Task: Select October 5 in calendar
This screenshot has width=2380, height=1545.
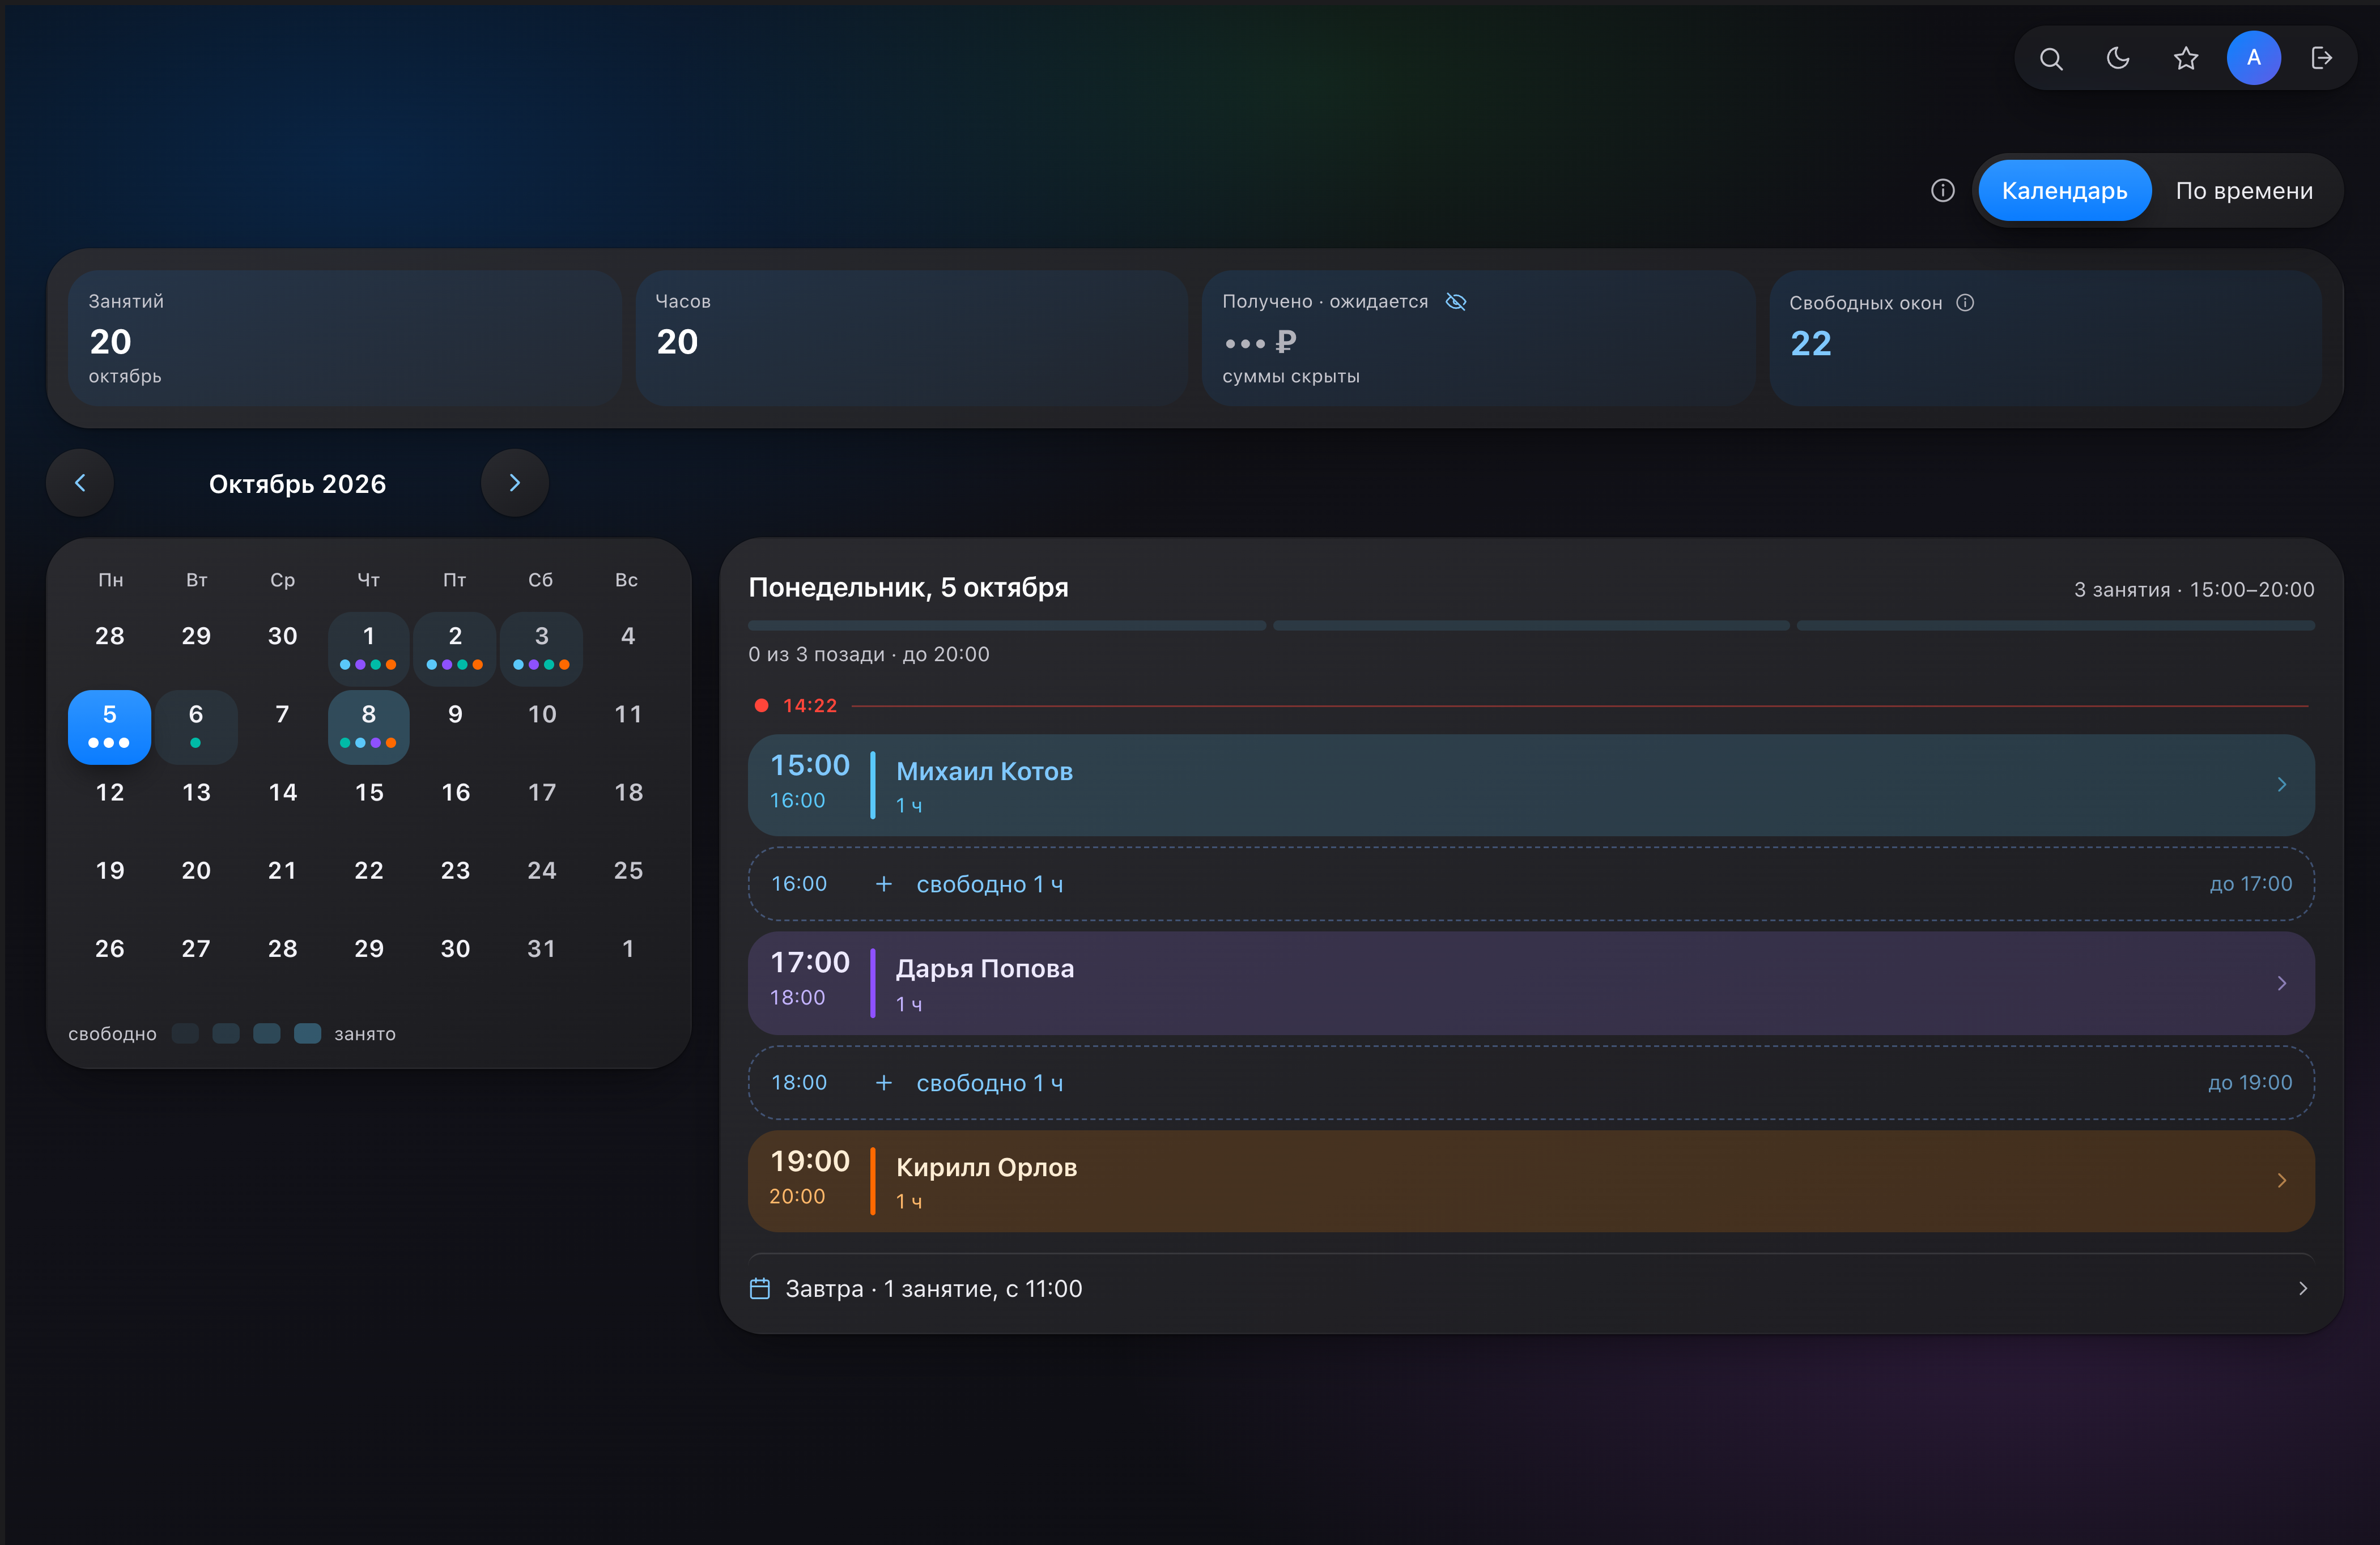Action: pyautogui.click(x=109, y=726)
